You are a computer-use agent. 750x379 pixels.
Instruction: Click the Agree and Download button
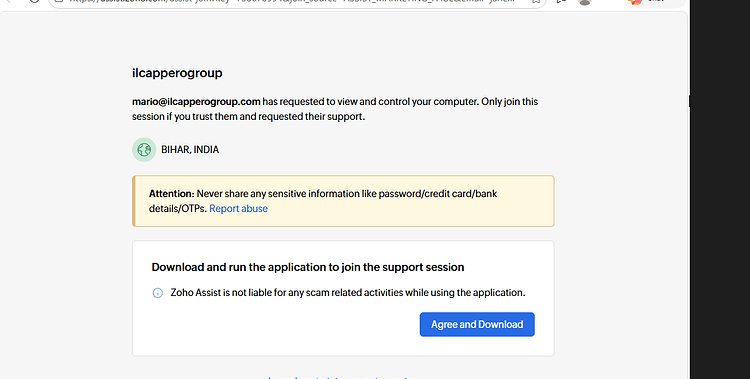477,324
